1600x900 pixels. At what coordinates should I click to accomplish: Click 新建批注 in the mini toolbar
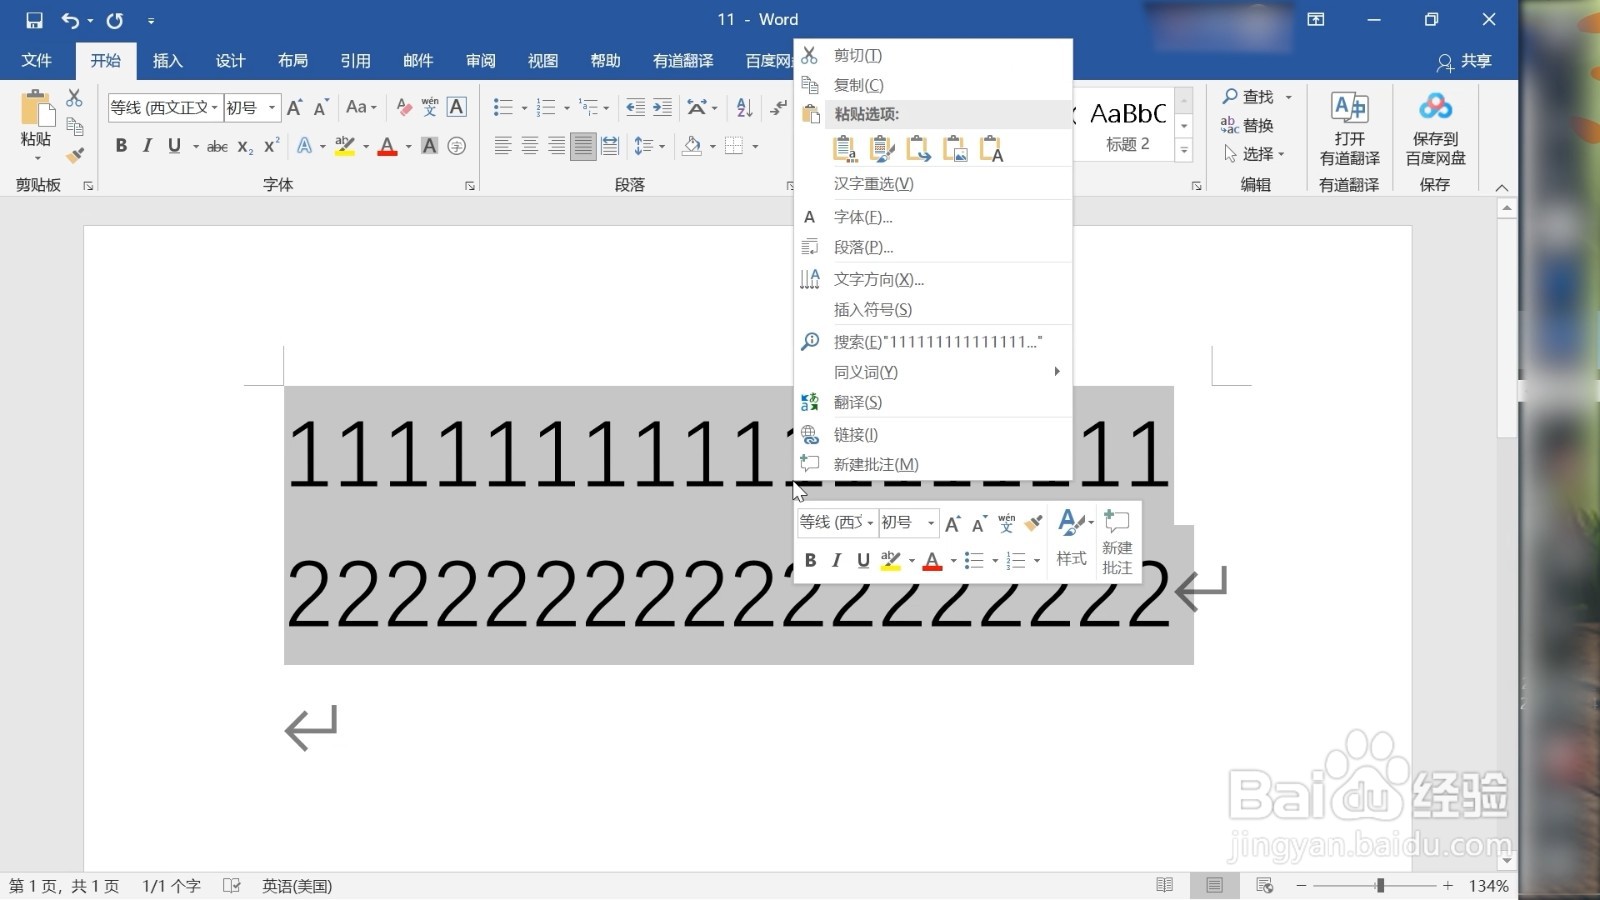(1117, 541)
